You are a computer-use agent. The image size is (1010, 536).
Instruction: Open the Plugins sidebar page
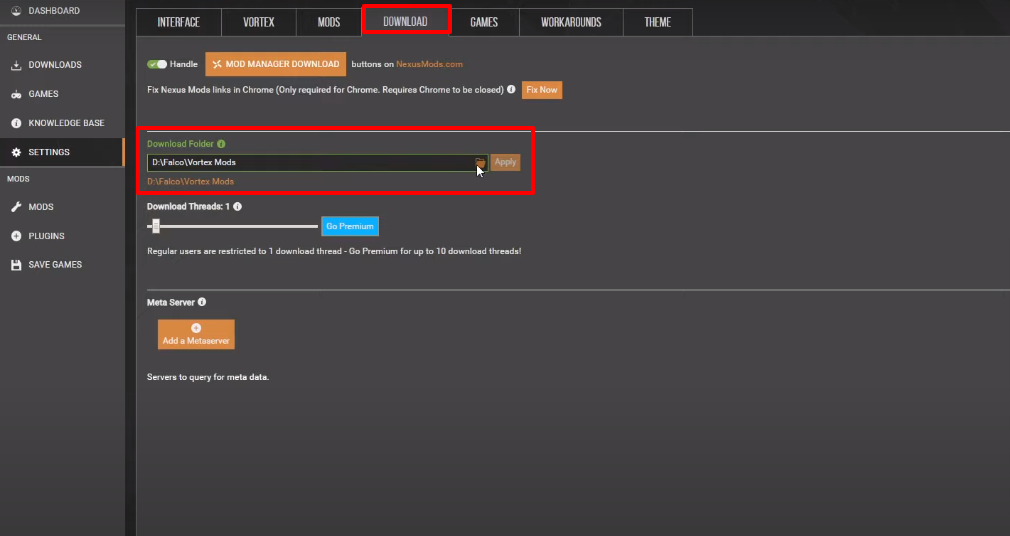(62, 236)
